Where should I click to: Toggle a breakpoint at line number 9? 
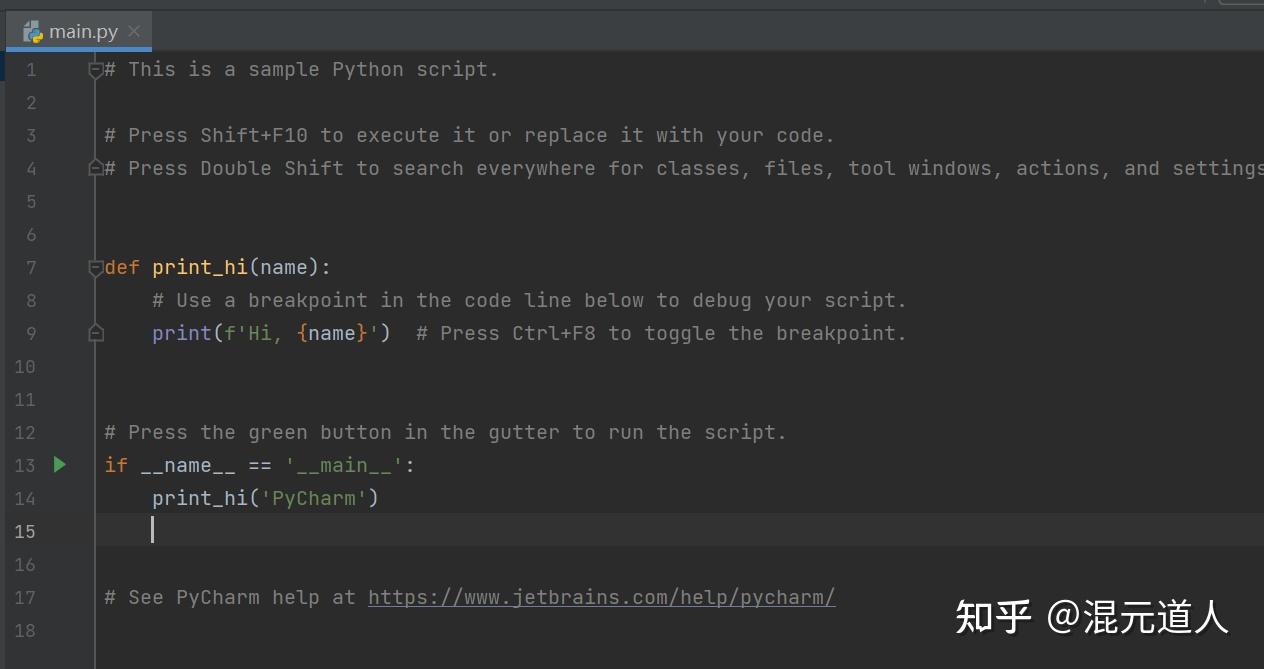(x=30, y=334)
